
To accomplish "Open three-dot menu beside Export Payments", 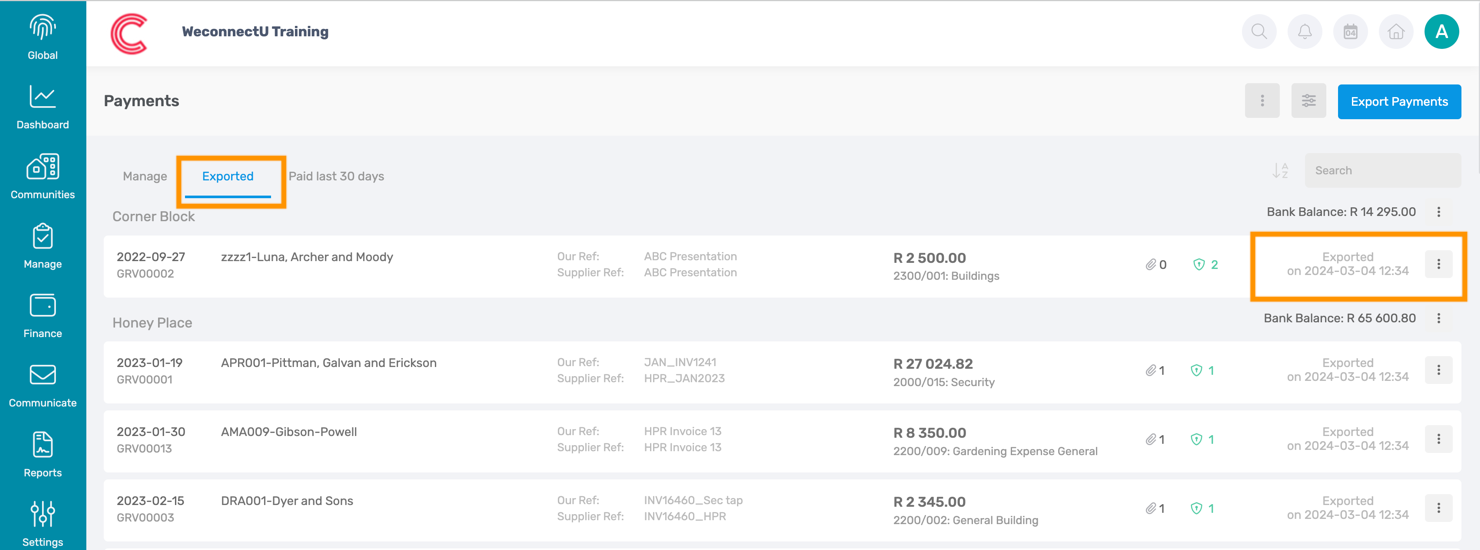I will [1262, 101].
